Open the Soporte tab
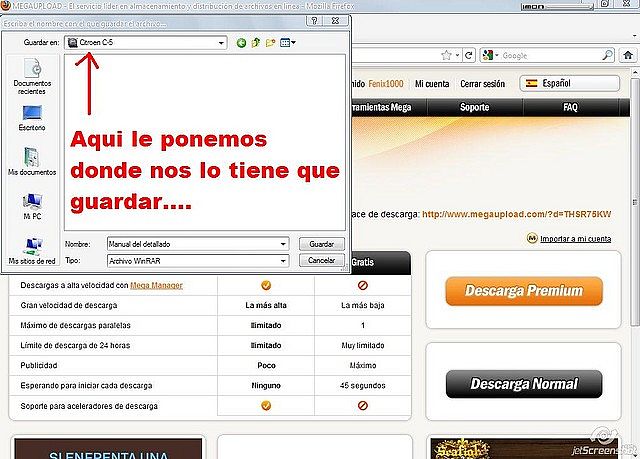Viewport: 640px width, 459px height. click(474, 106)
